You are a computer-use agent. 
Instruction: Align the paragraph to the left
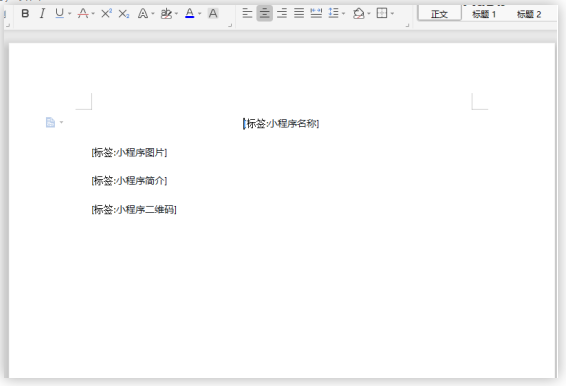tap(247, 14)
